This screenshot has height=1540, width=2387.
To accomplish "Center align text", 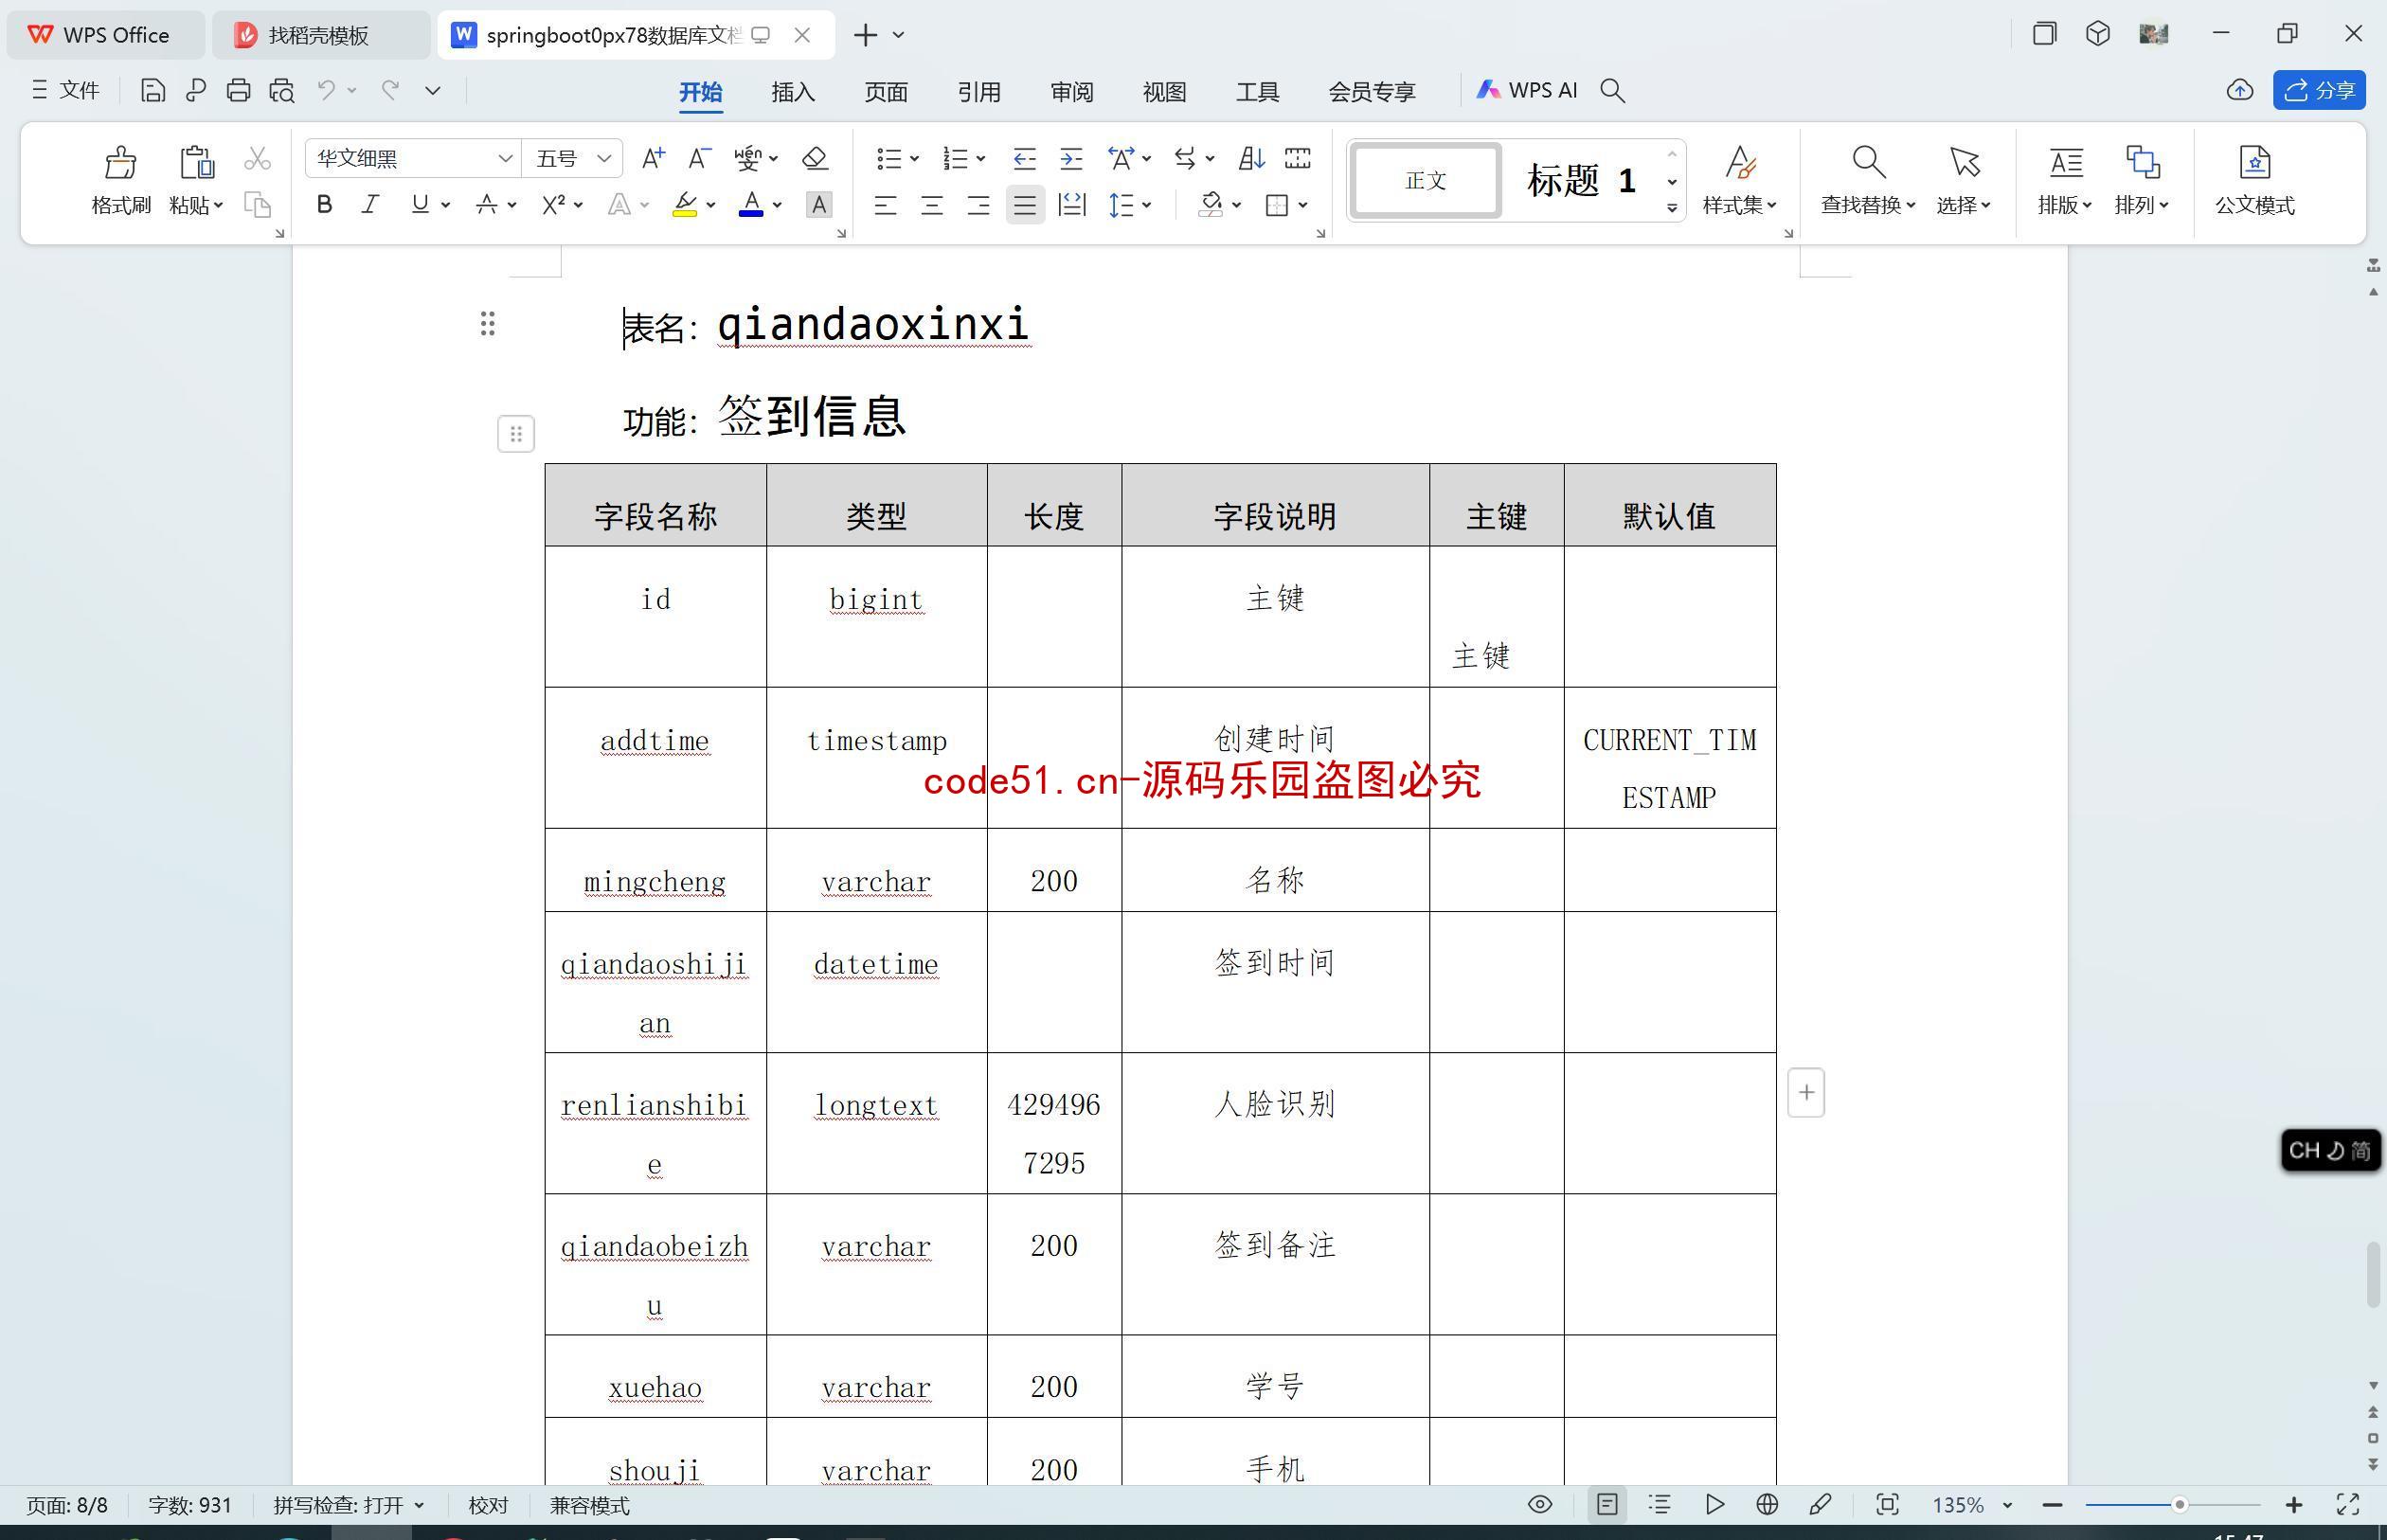I will [x=931, y=205].
